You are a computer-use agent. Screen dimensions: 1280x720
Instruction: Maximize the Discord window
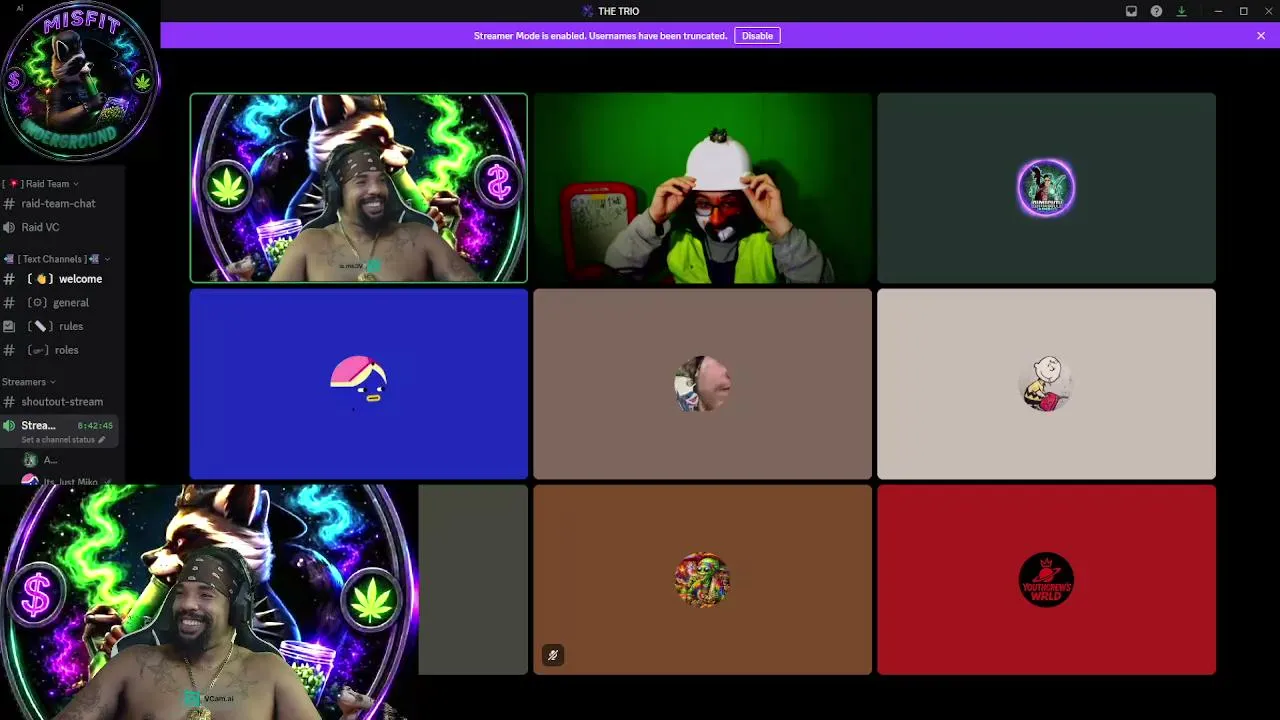click(x=1243, y=11)
